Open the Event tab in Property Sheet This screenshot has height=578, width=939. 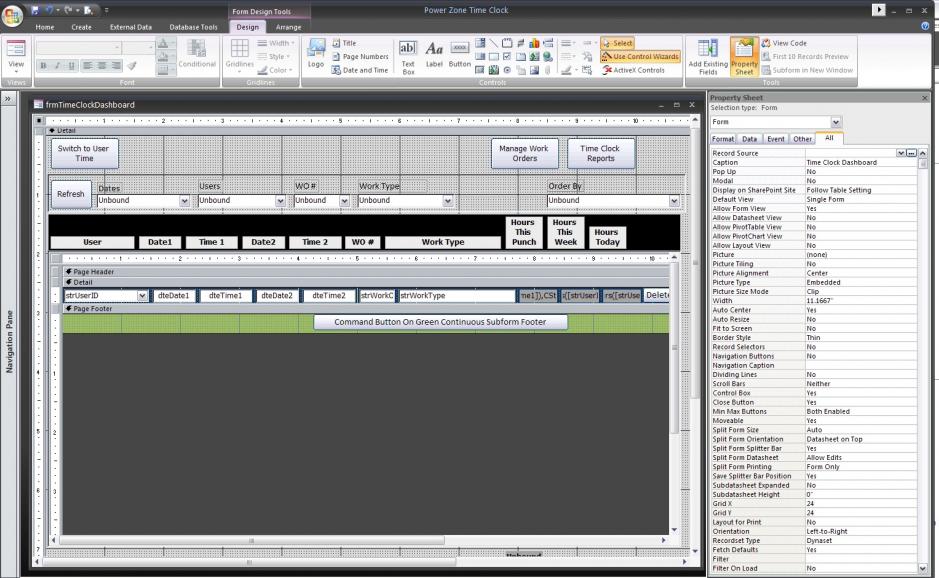point(776,139)
